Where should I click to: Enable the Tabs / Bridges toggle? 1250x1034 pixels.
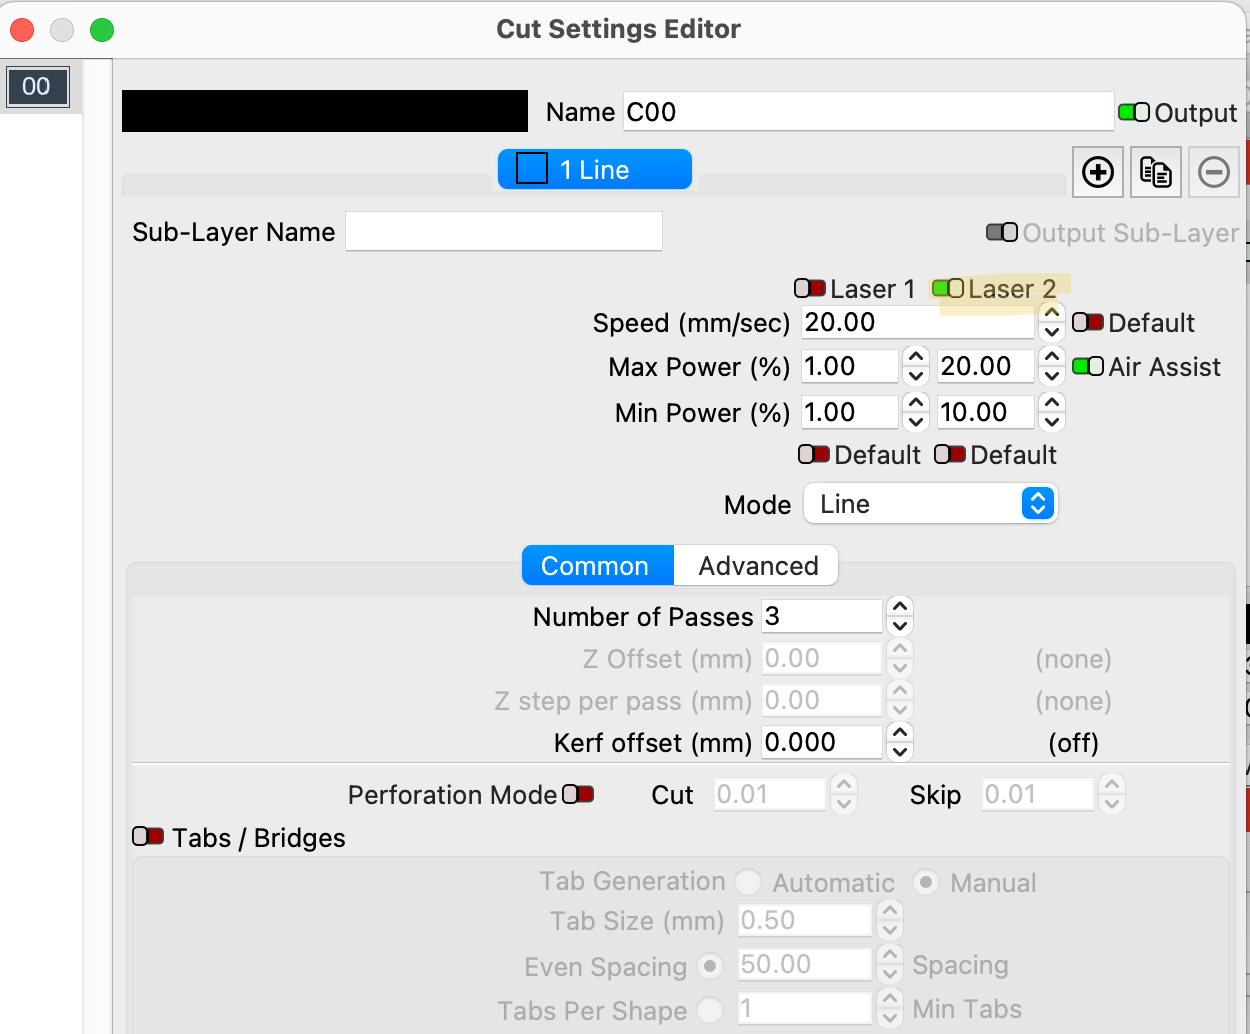(148, 836)
